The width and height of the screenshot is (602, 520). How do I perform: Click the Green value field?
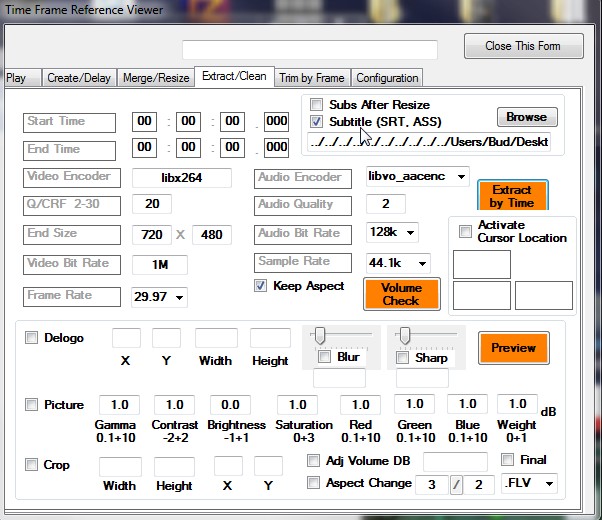(415, 404)
